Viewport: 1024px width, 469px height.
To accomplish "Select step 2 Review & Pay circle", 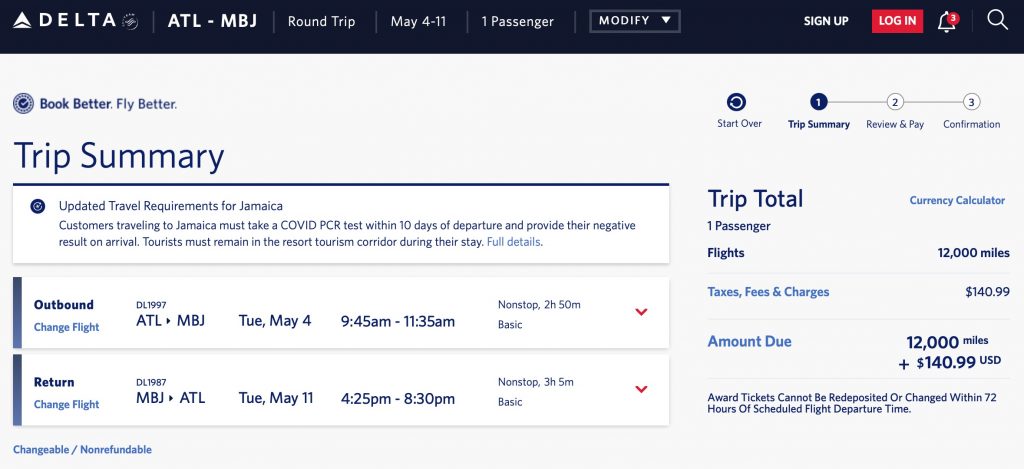I will (895, 102).
